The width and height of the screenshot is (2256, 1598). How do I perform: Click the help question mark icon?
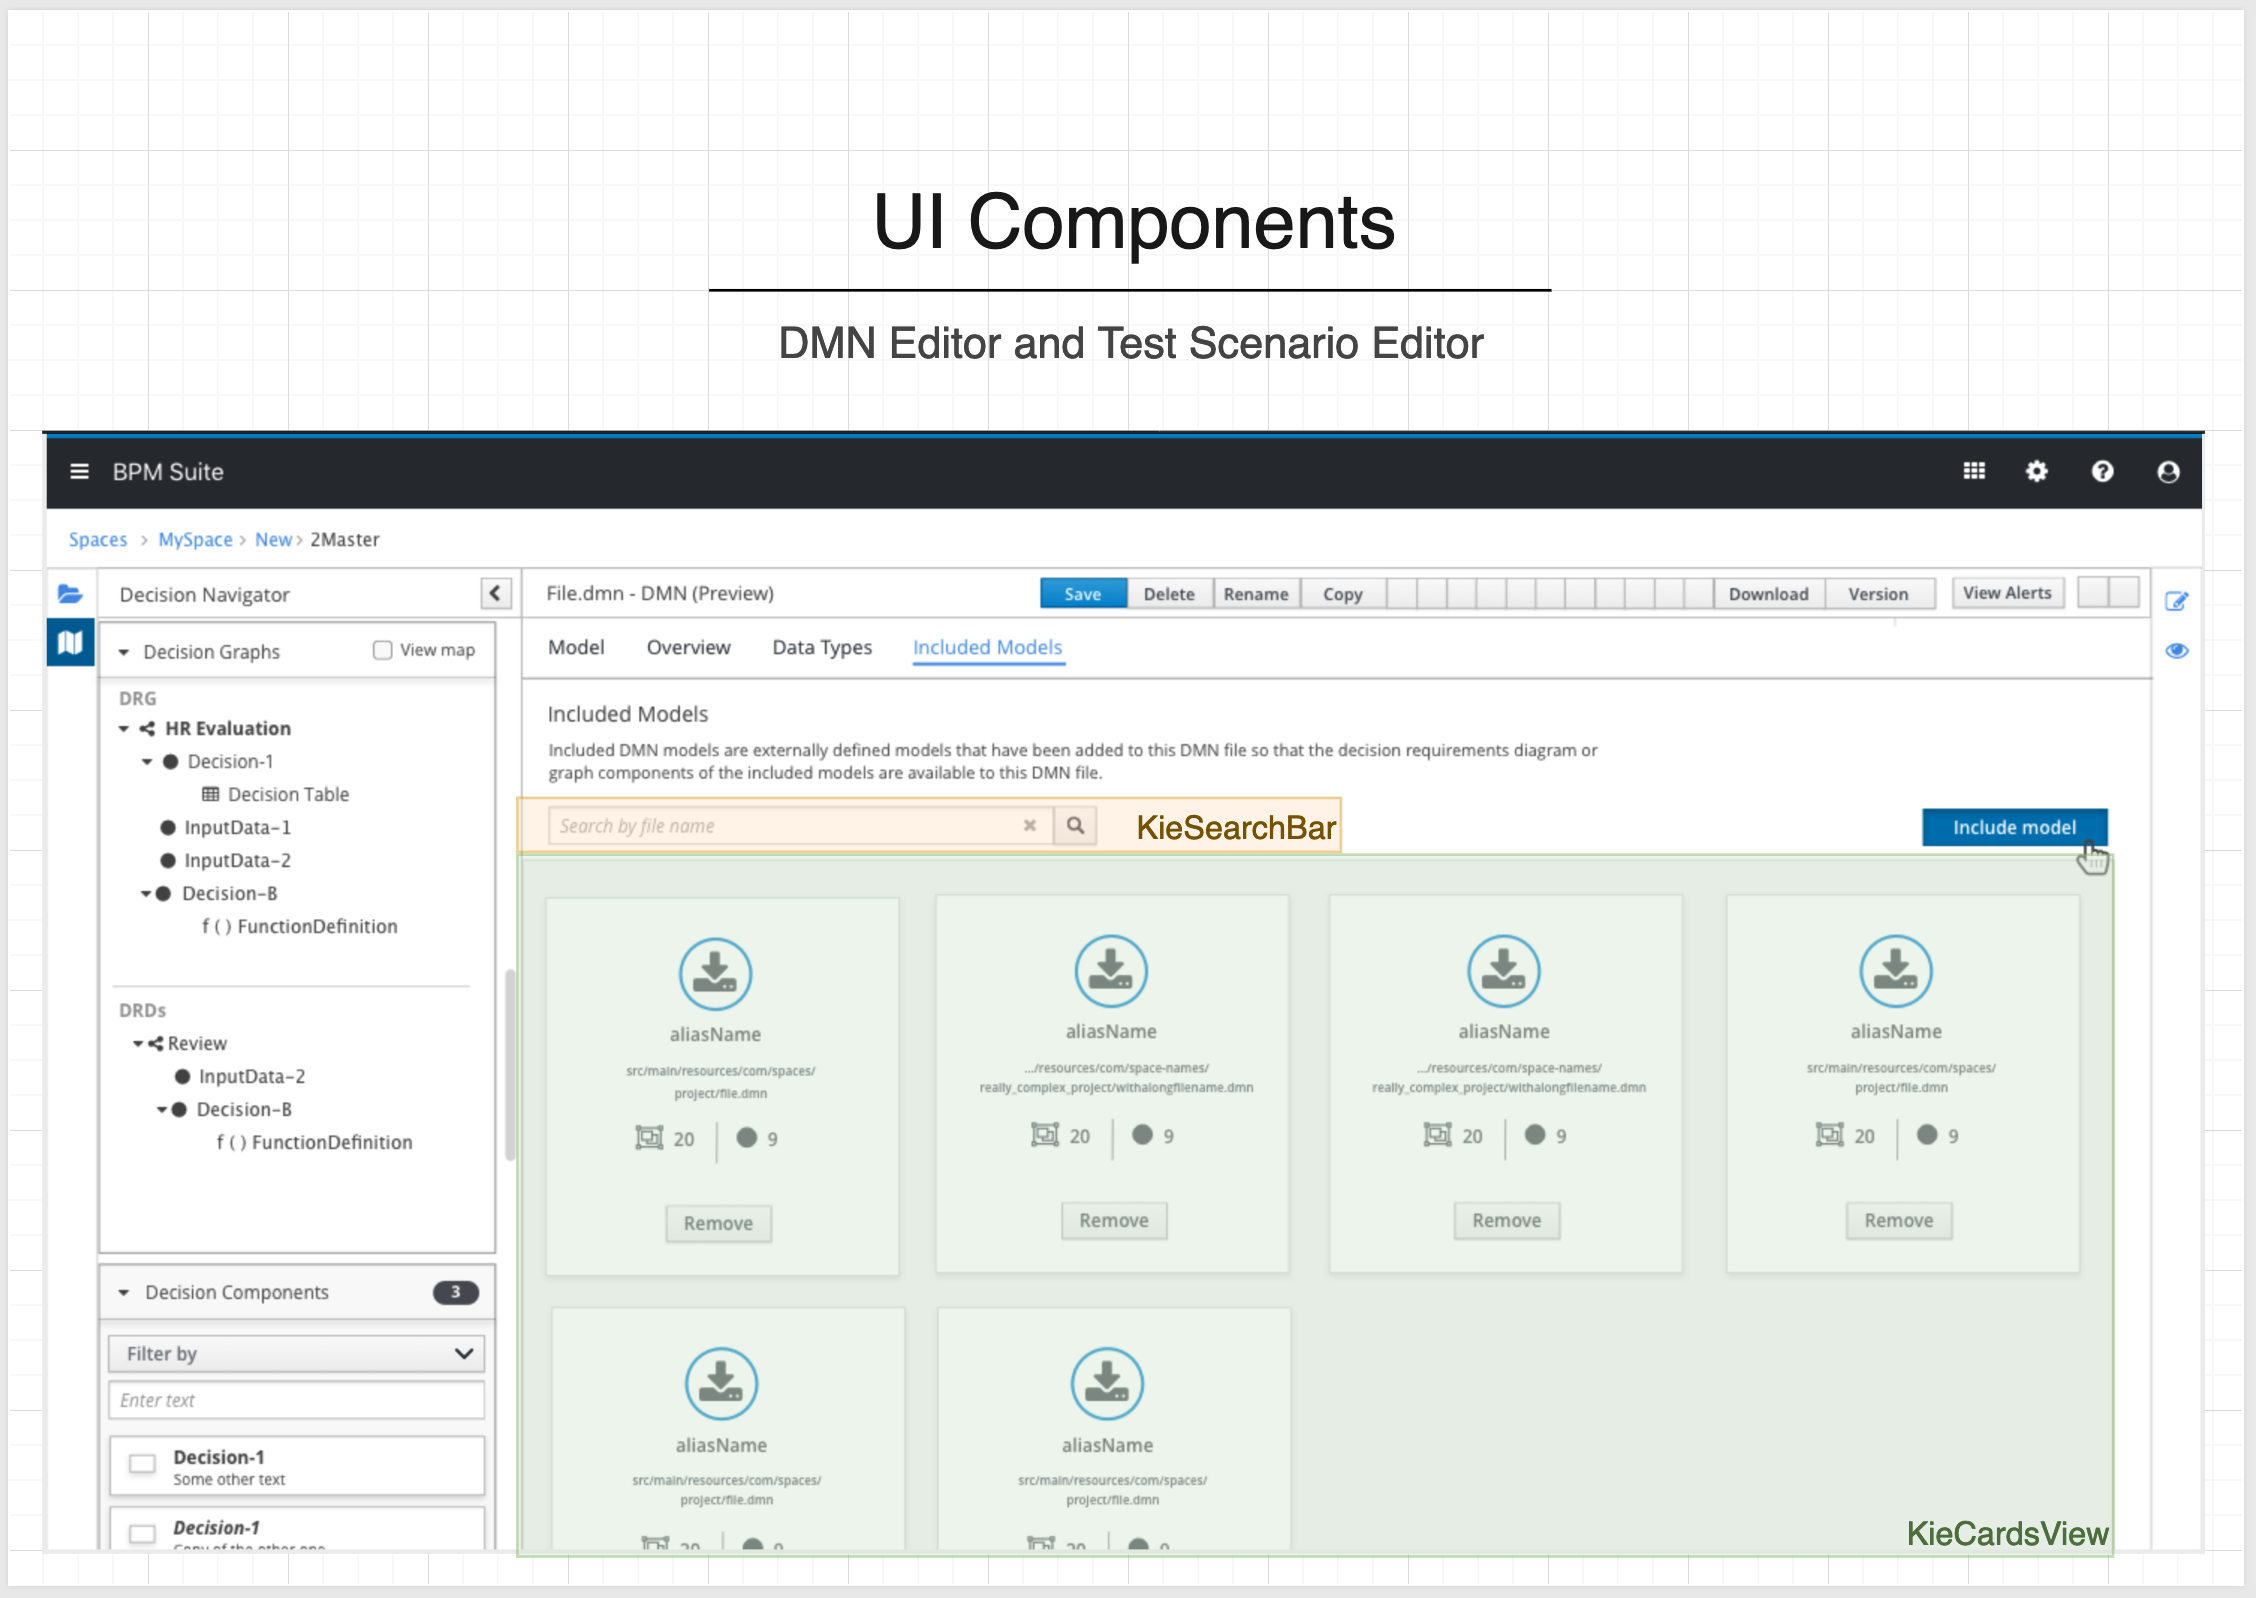tap(2102, 471)
